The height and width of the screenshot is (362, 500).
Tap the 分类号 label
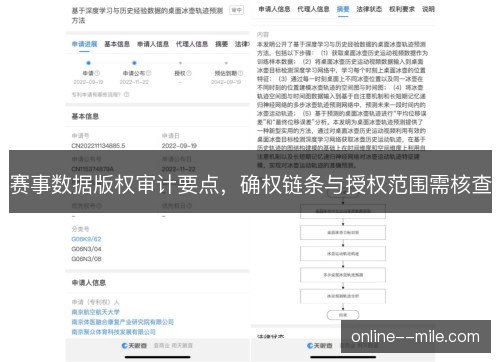[80, 229]
